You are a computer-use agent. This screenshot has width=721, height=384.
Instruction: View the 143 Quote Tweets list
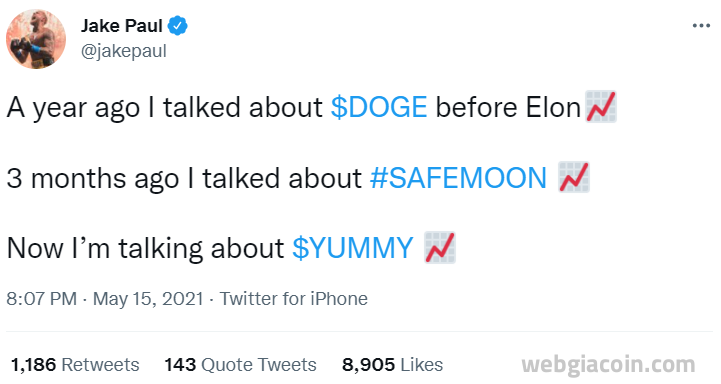coord(240,365)
